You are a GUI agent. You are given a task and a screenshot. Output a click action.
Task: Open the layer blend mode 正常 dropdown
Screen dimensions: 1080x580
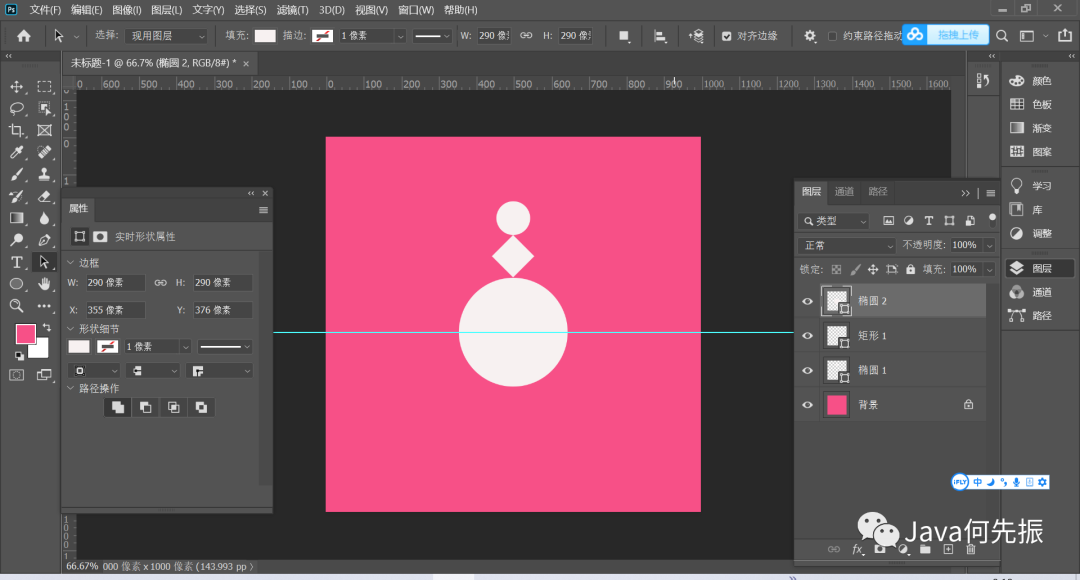(x=847, y=245)
